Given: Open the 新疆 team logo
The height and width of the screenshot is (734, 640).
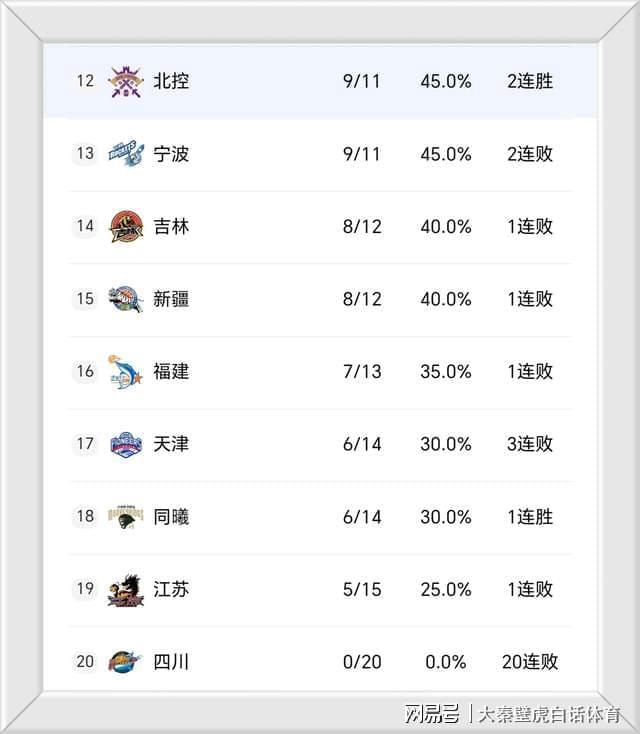Looking at the screenshot, I should tap(126, 298).
